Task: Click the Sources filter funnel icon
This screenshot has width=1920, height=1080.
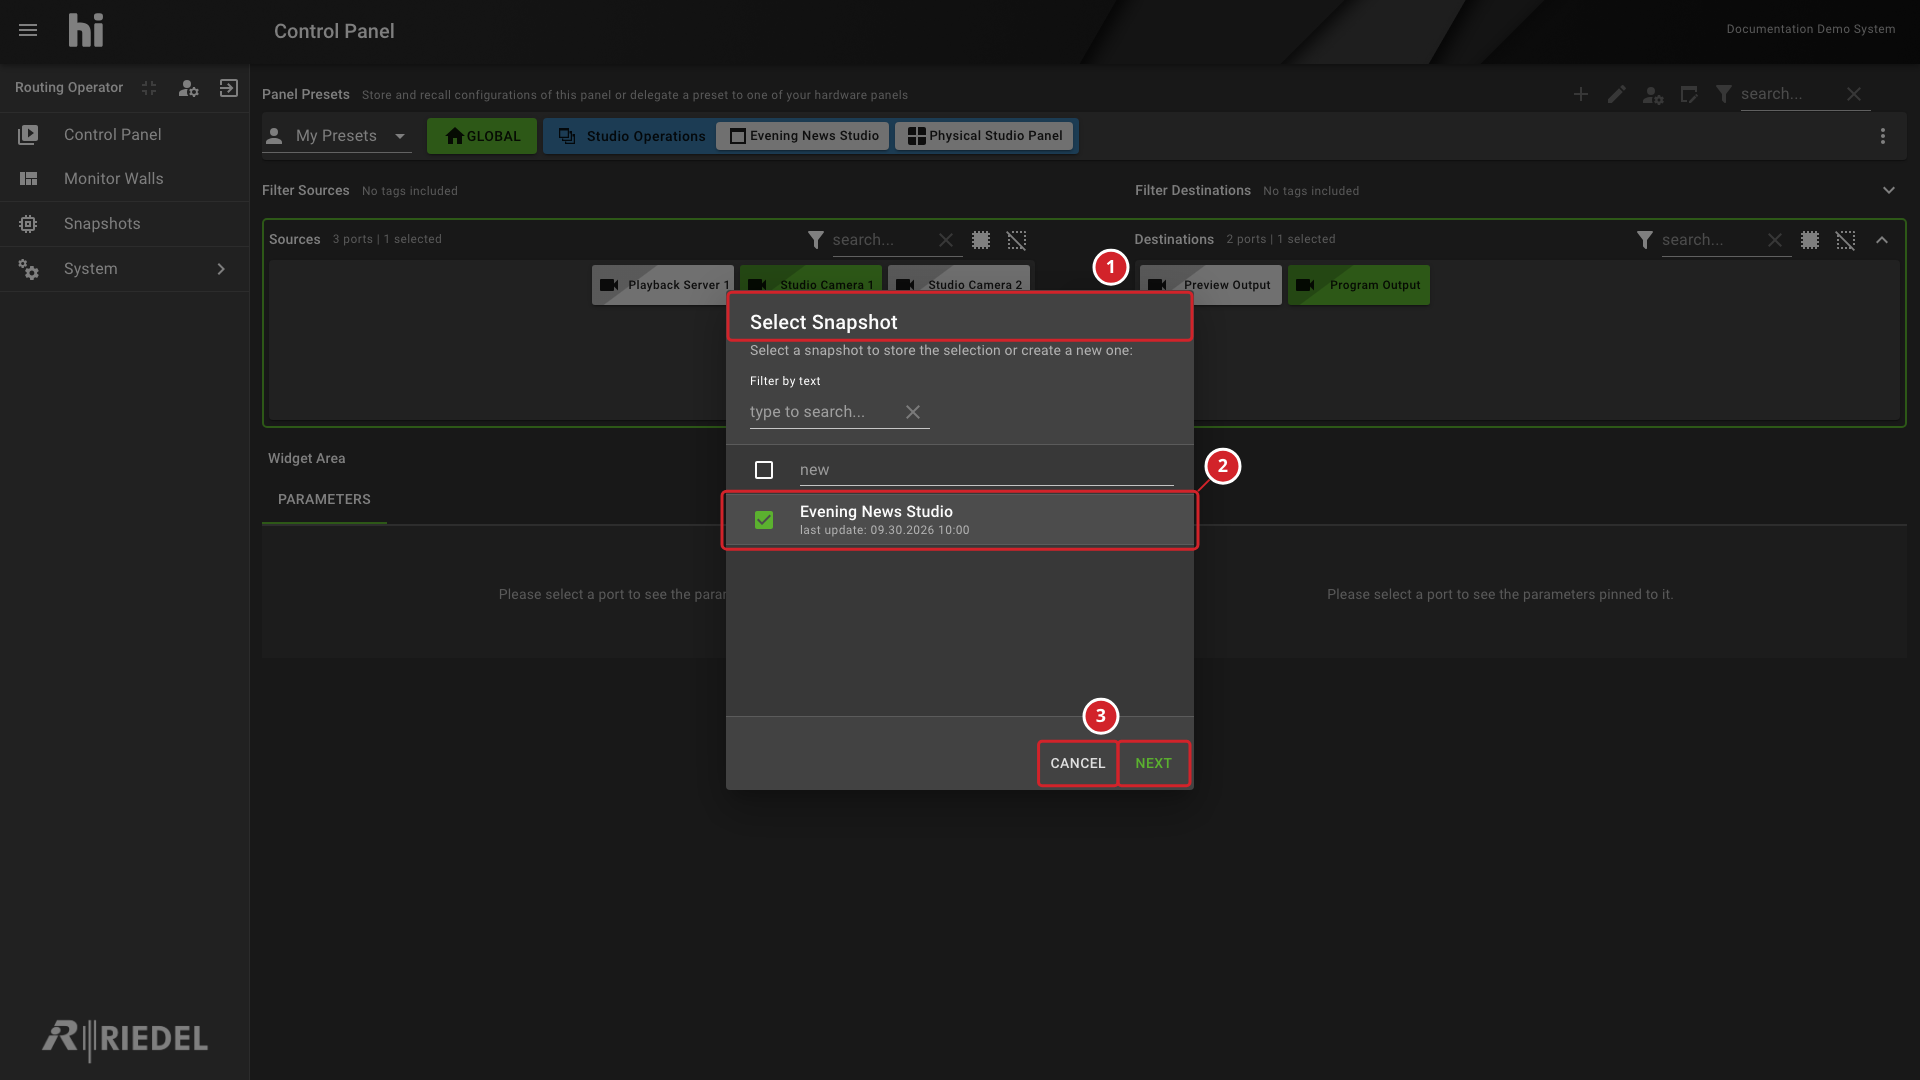Action: point(816,240)
